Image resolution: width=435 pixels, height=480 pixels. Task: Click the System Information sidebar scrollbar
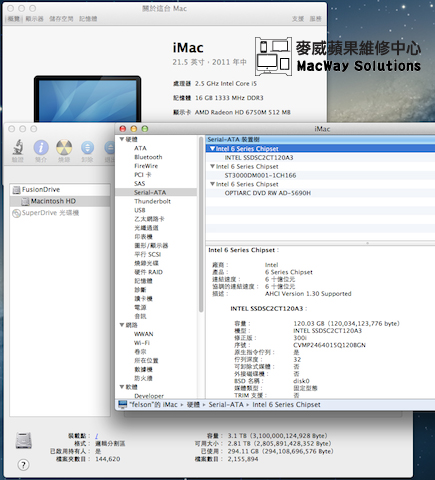coord(201,225)
